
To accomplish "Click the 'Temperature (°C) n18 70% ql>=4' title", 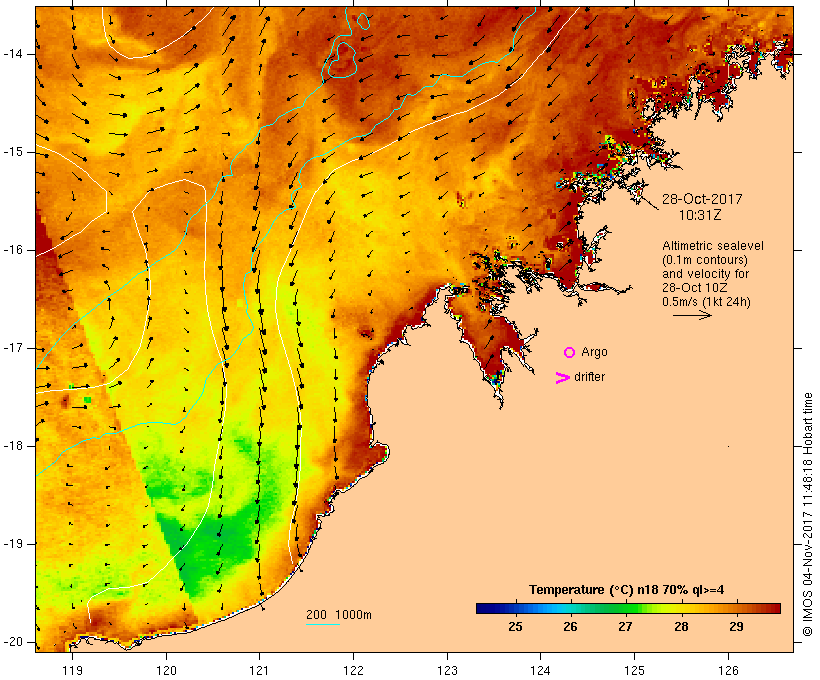I will (627, 590).
